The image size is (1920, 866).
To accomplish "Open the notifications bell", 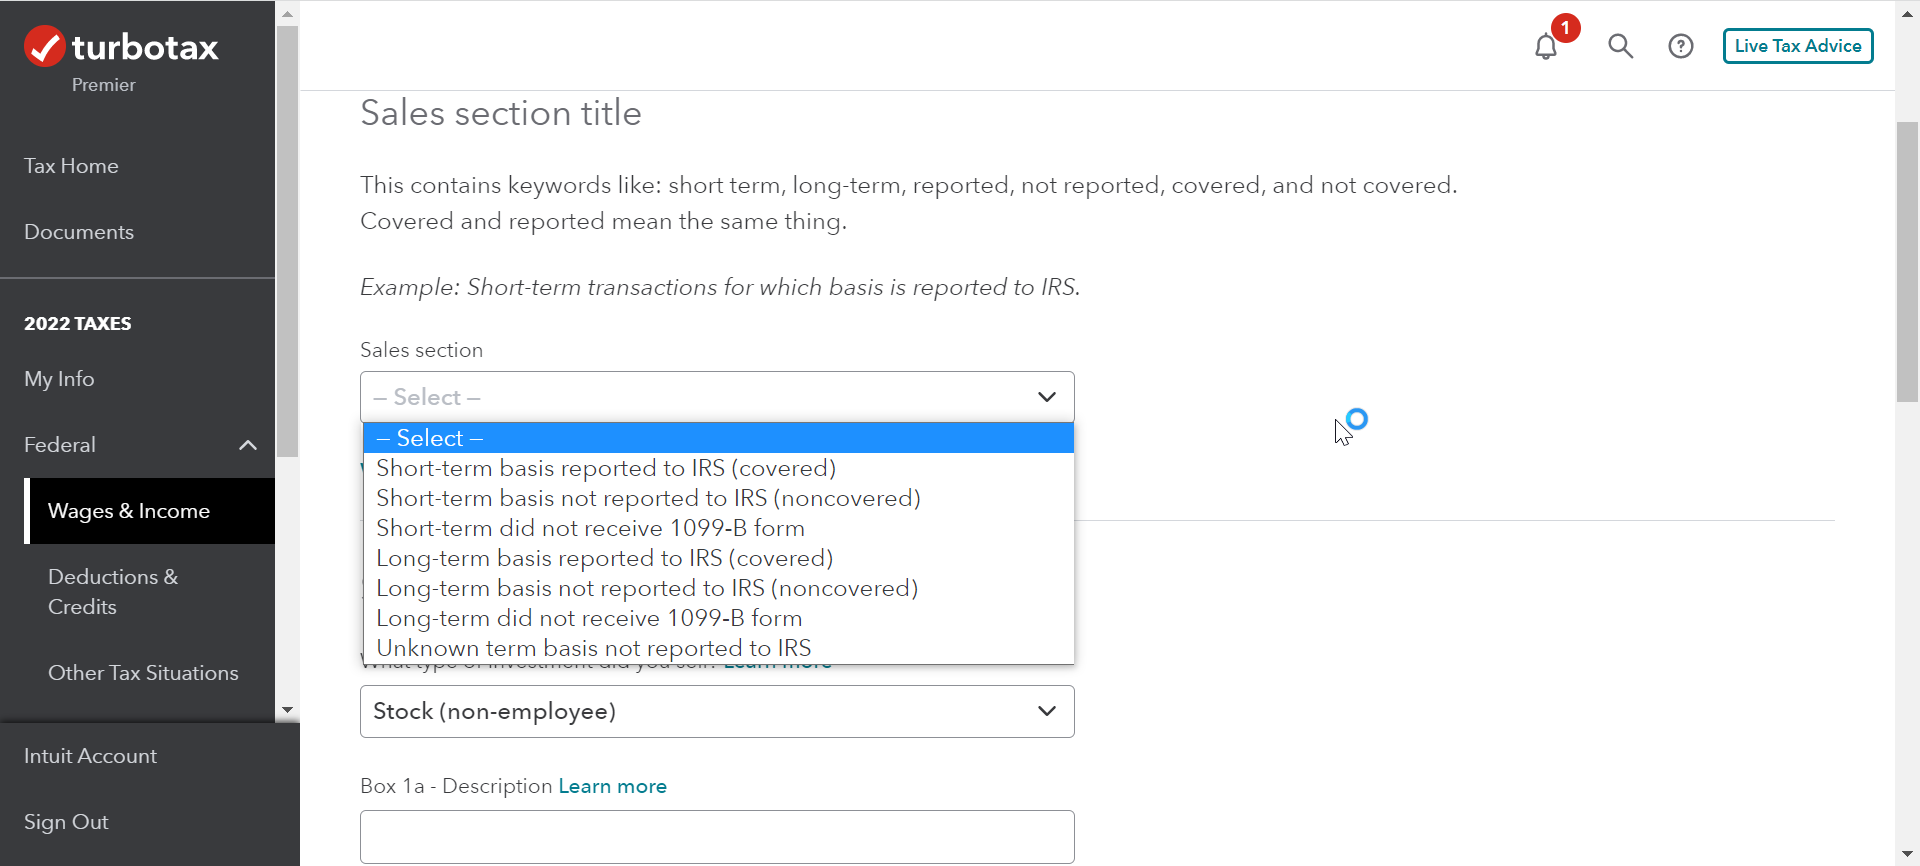I will (x=1546, y=46).
